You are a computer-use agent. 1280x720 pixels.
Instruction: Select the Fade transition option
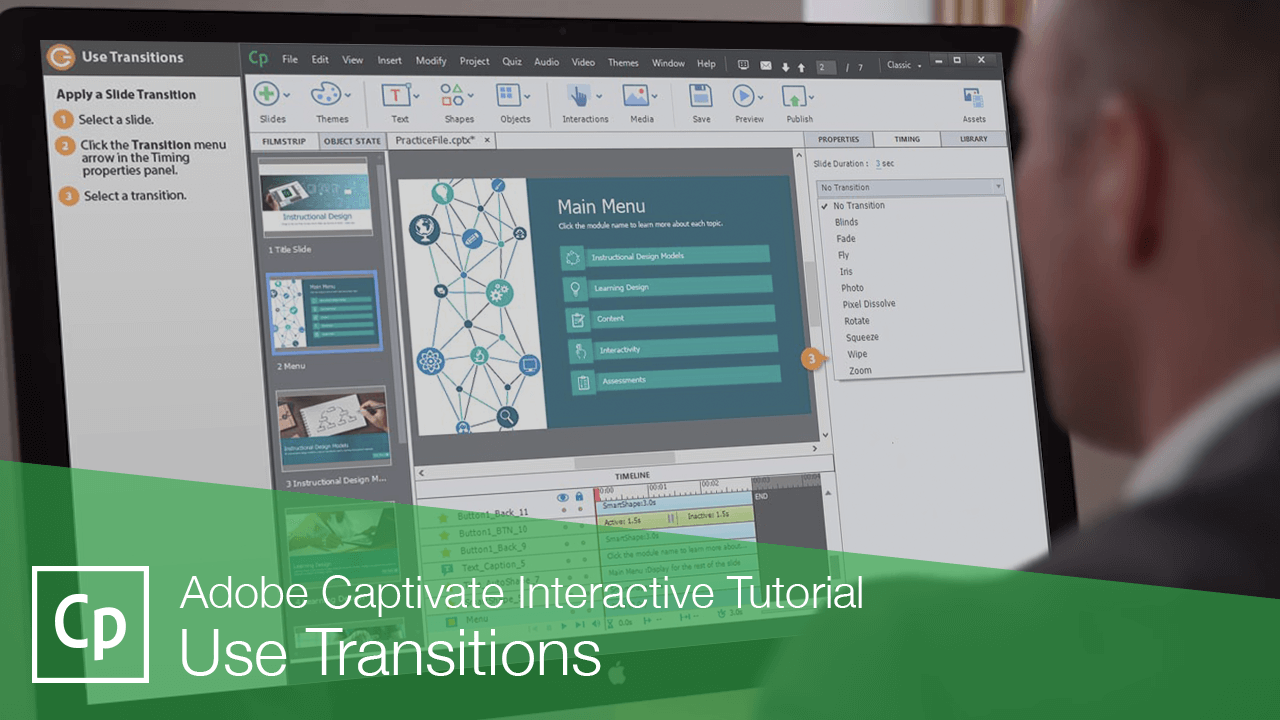click(845, 238)
